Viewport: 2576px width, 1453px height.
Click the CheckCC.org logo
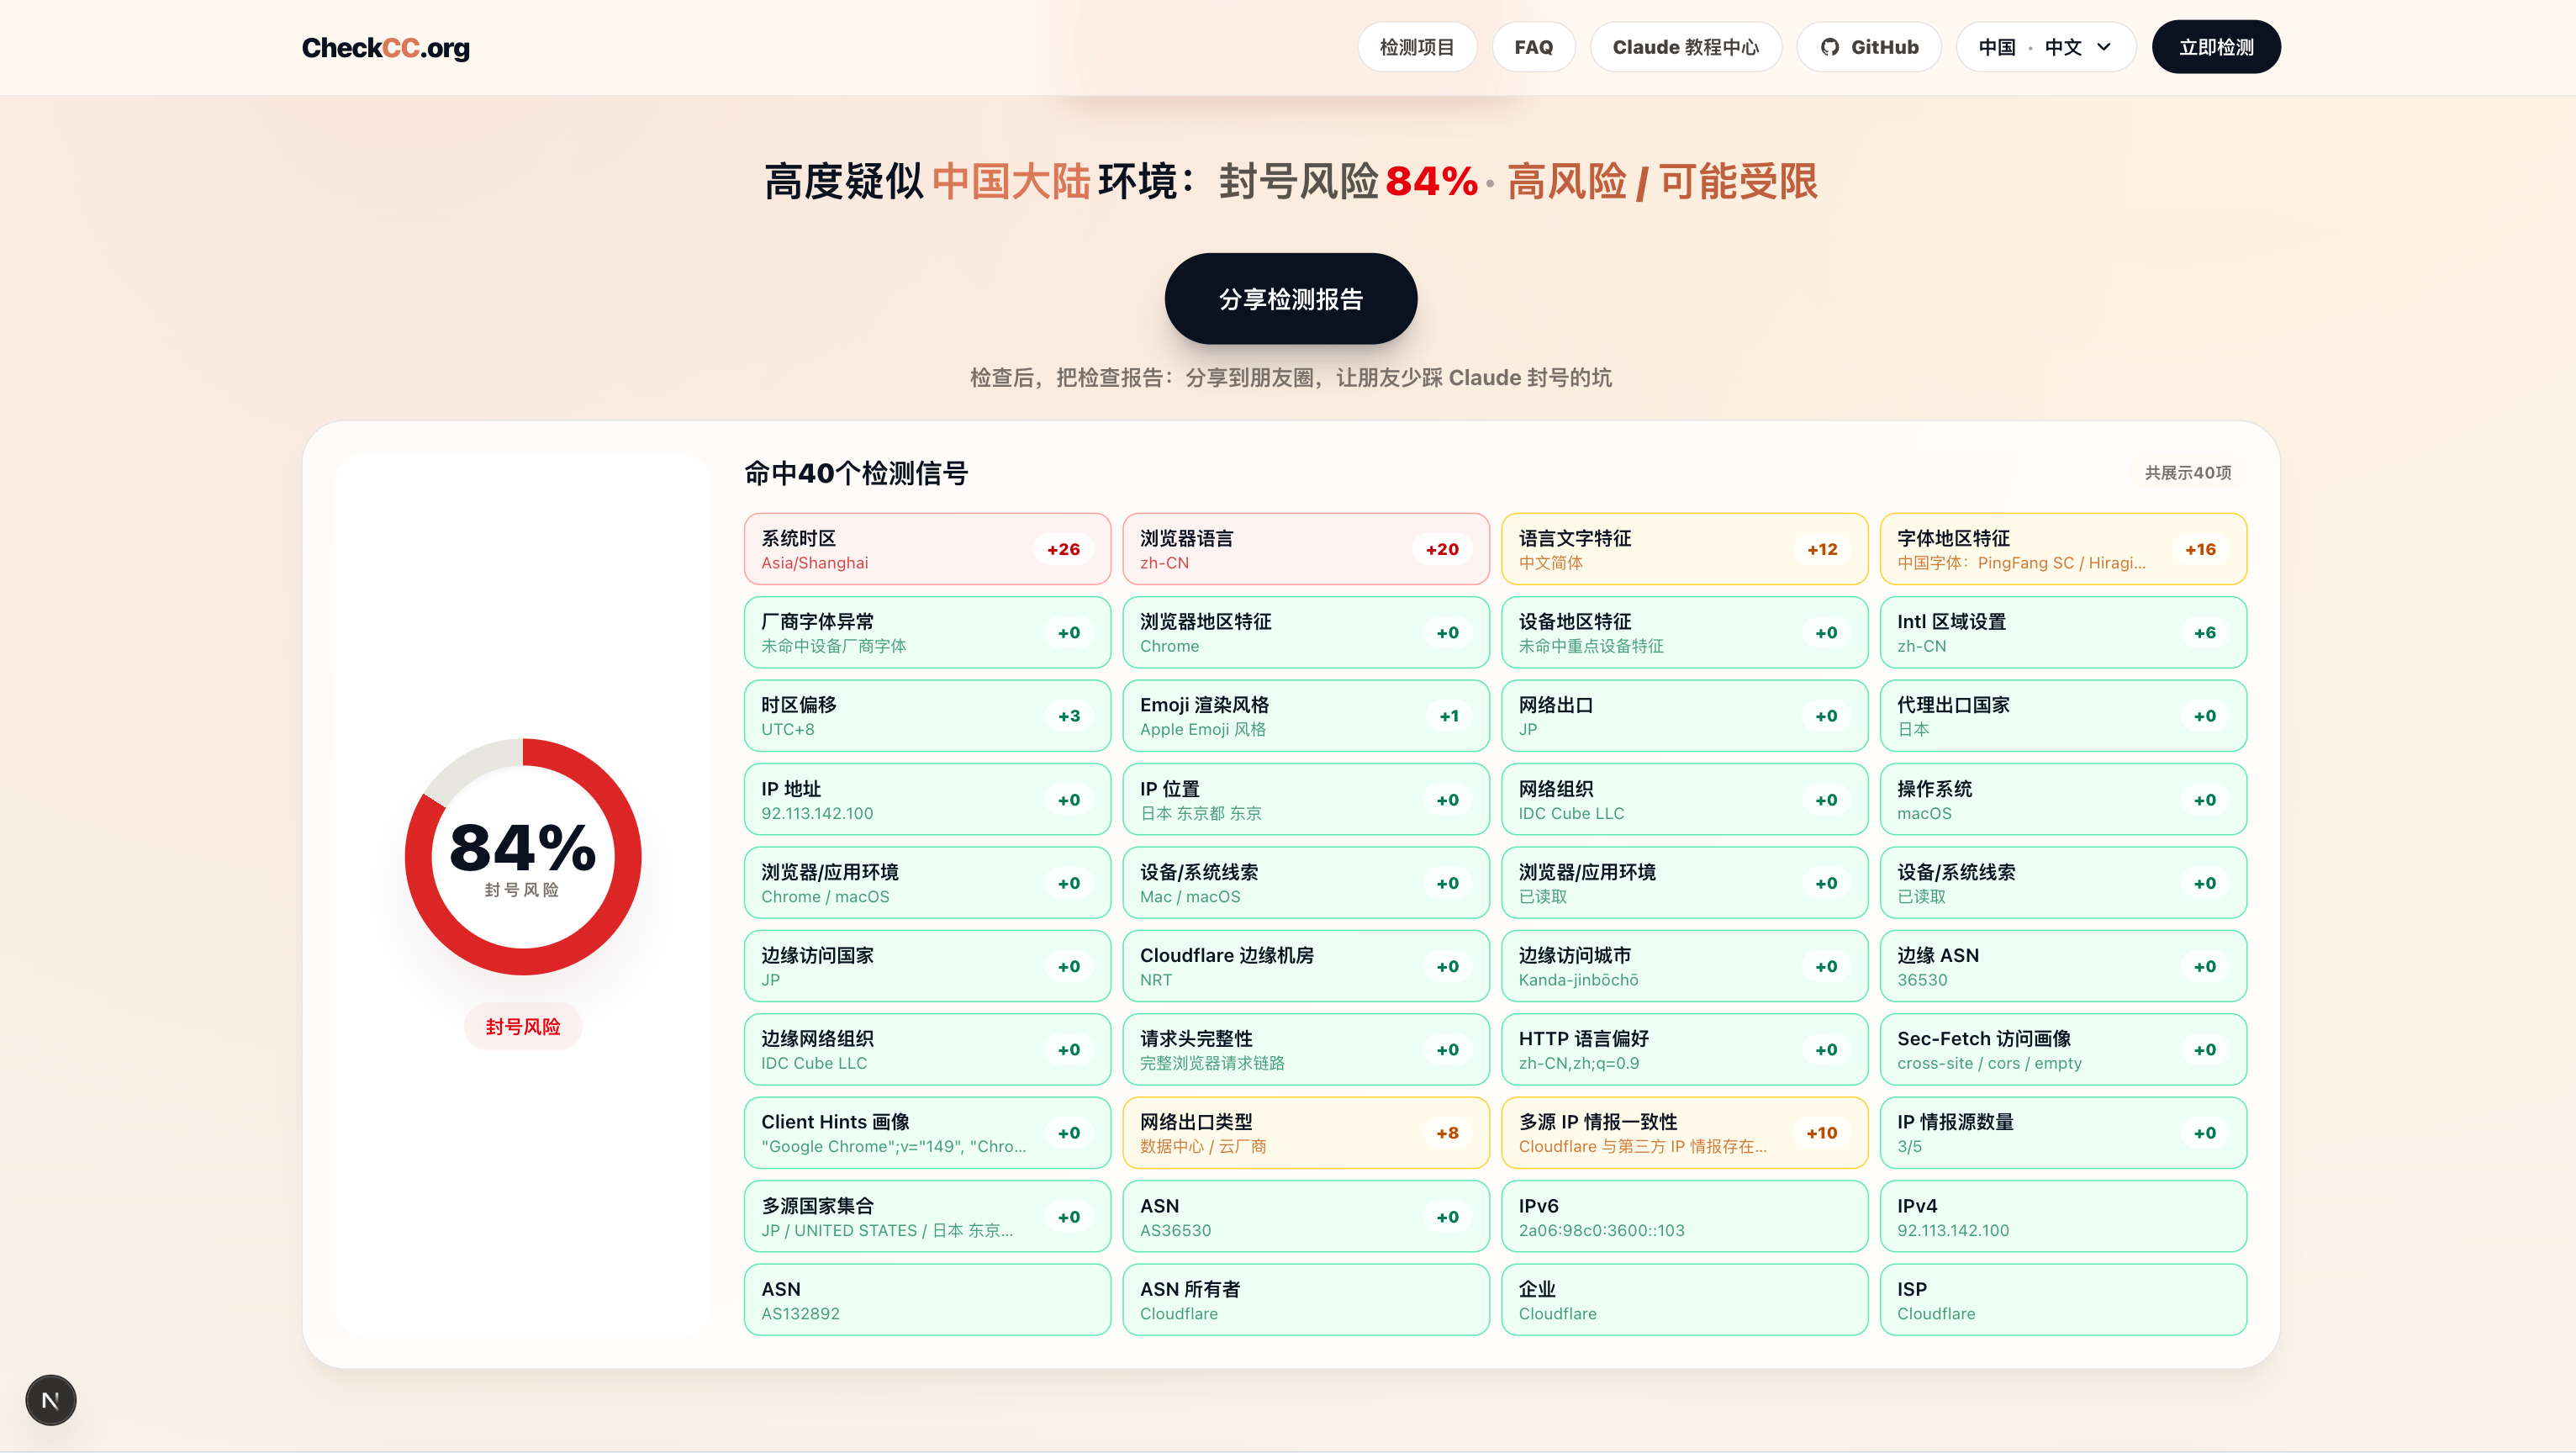[x=385, y=47]
